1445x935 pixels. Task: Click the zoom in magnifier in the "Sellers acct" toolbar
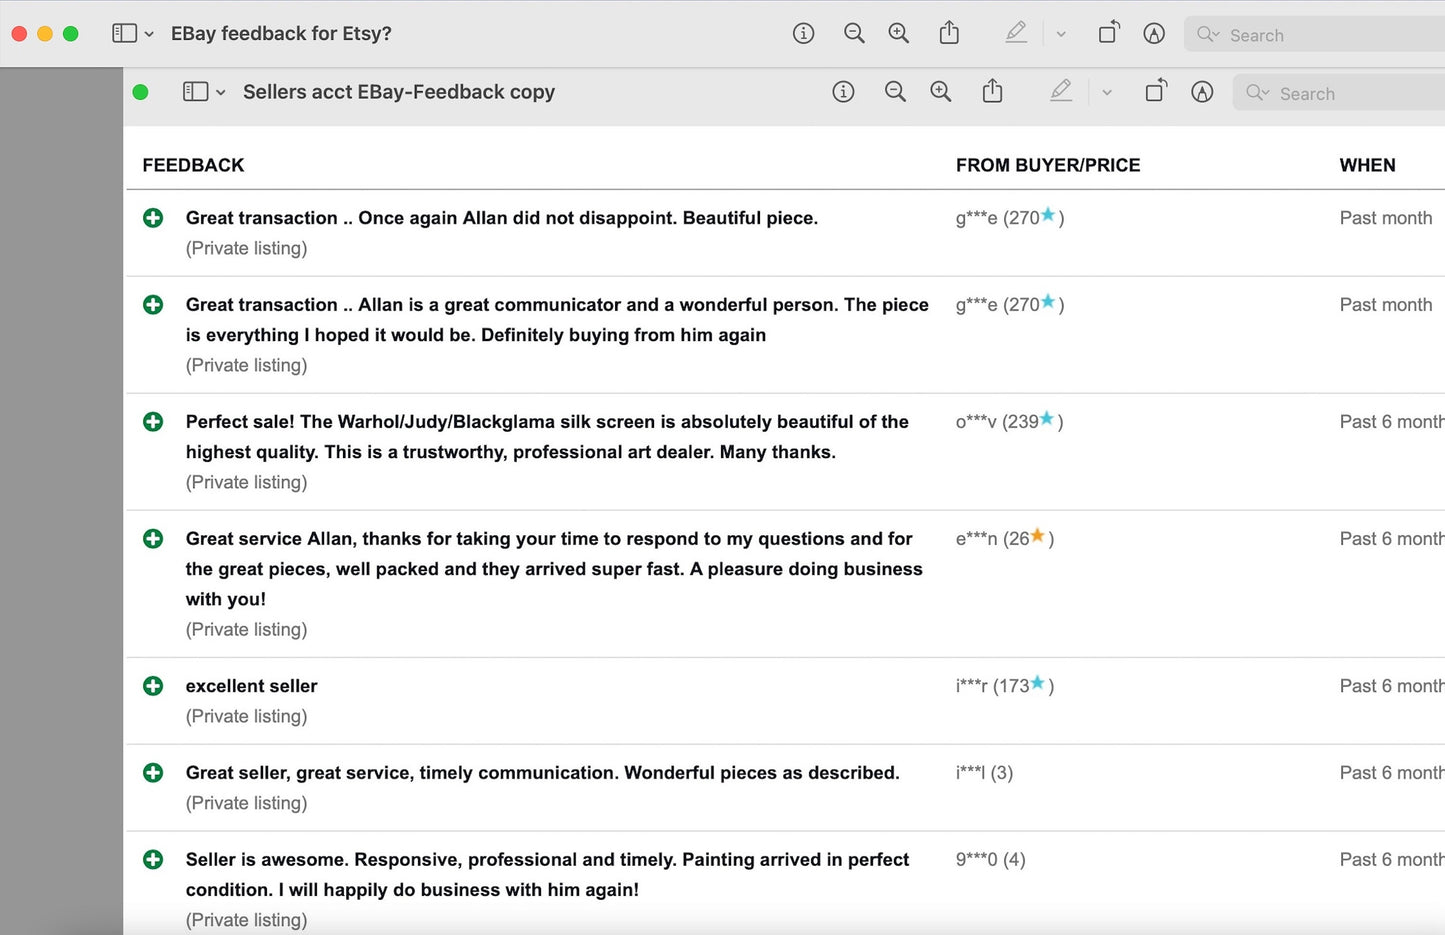[941, 92]
